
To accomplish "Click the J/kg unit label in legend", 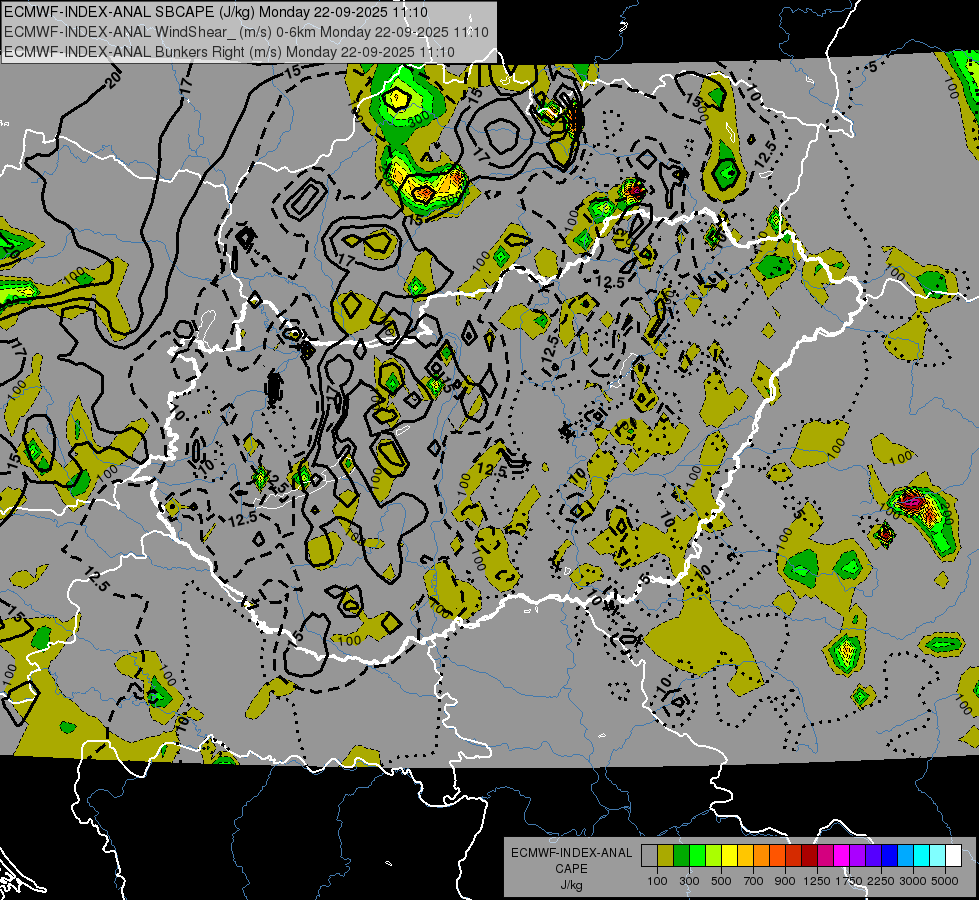I will [x=571, y=885].
